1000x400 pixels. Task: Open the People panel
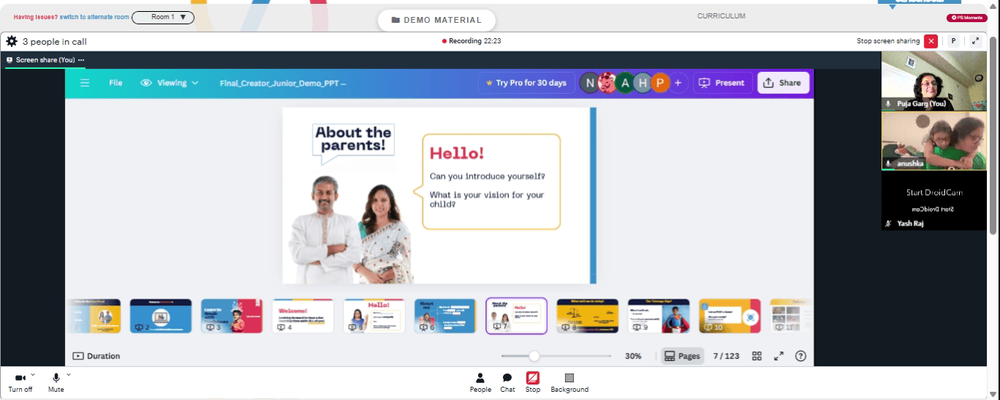click(x=480, y=383)
